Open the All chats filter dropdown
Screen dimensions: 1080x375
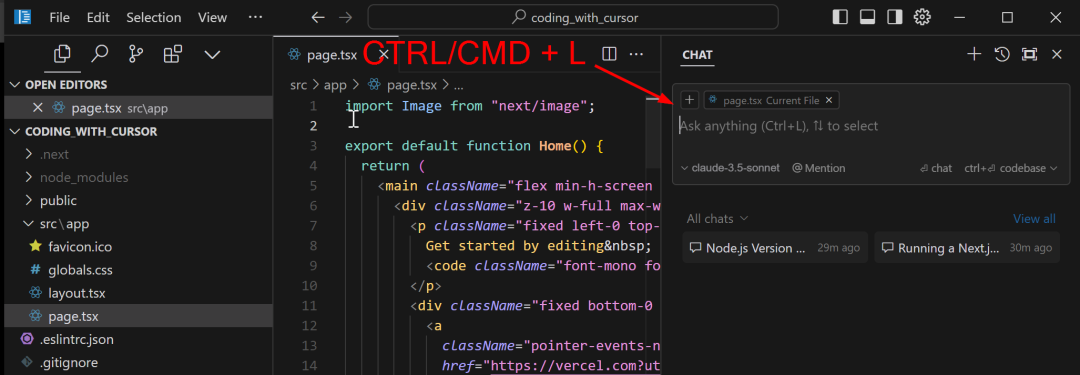tap(717, 219)
